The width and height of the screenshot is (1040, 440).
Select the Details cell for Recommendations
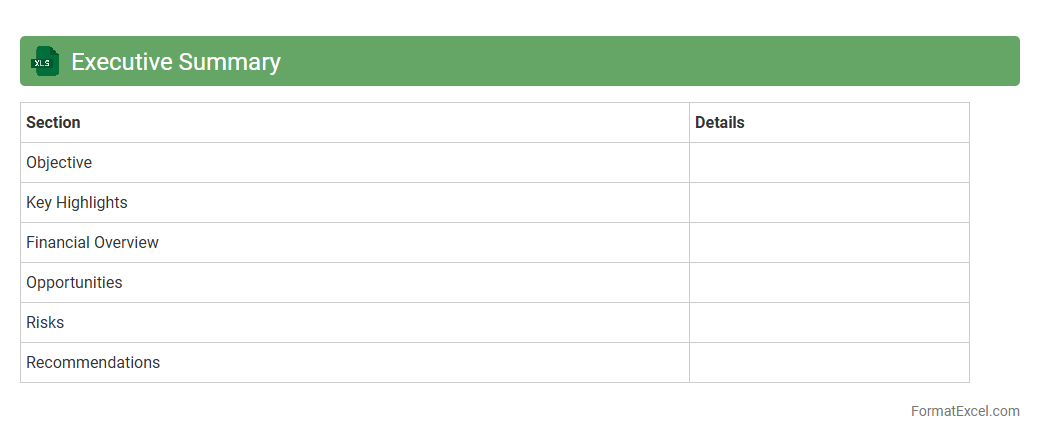(x=829, y=363)
